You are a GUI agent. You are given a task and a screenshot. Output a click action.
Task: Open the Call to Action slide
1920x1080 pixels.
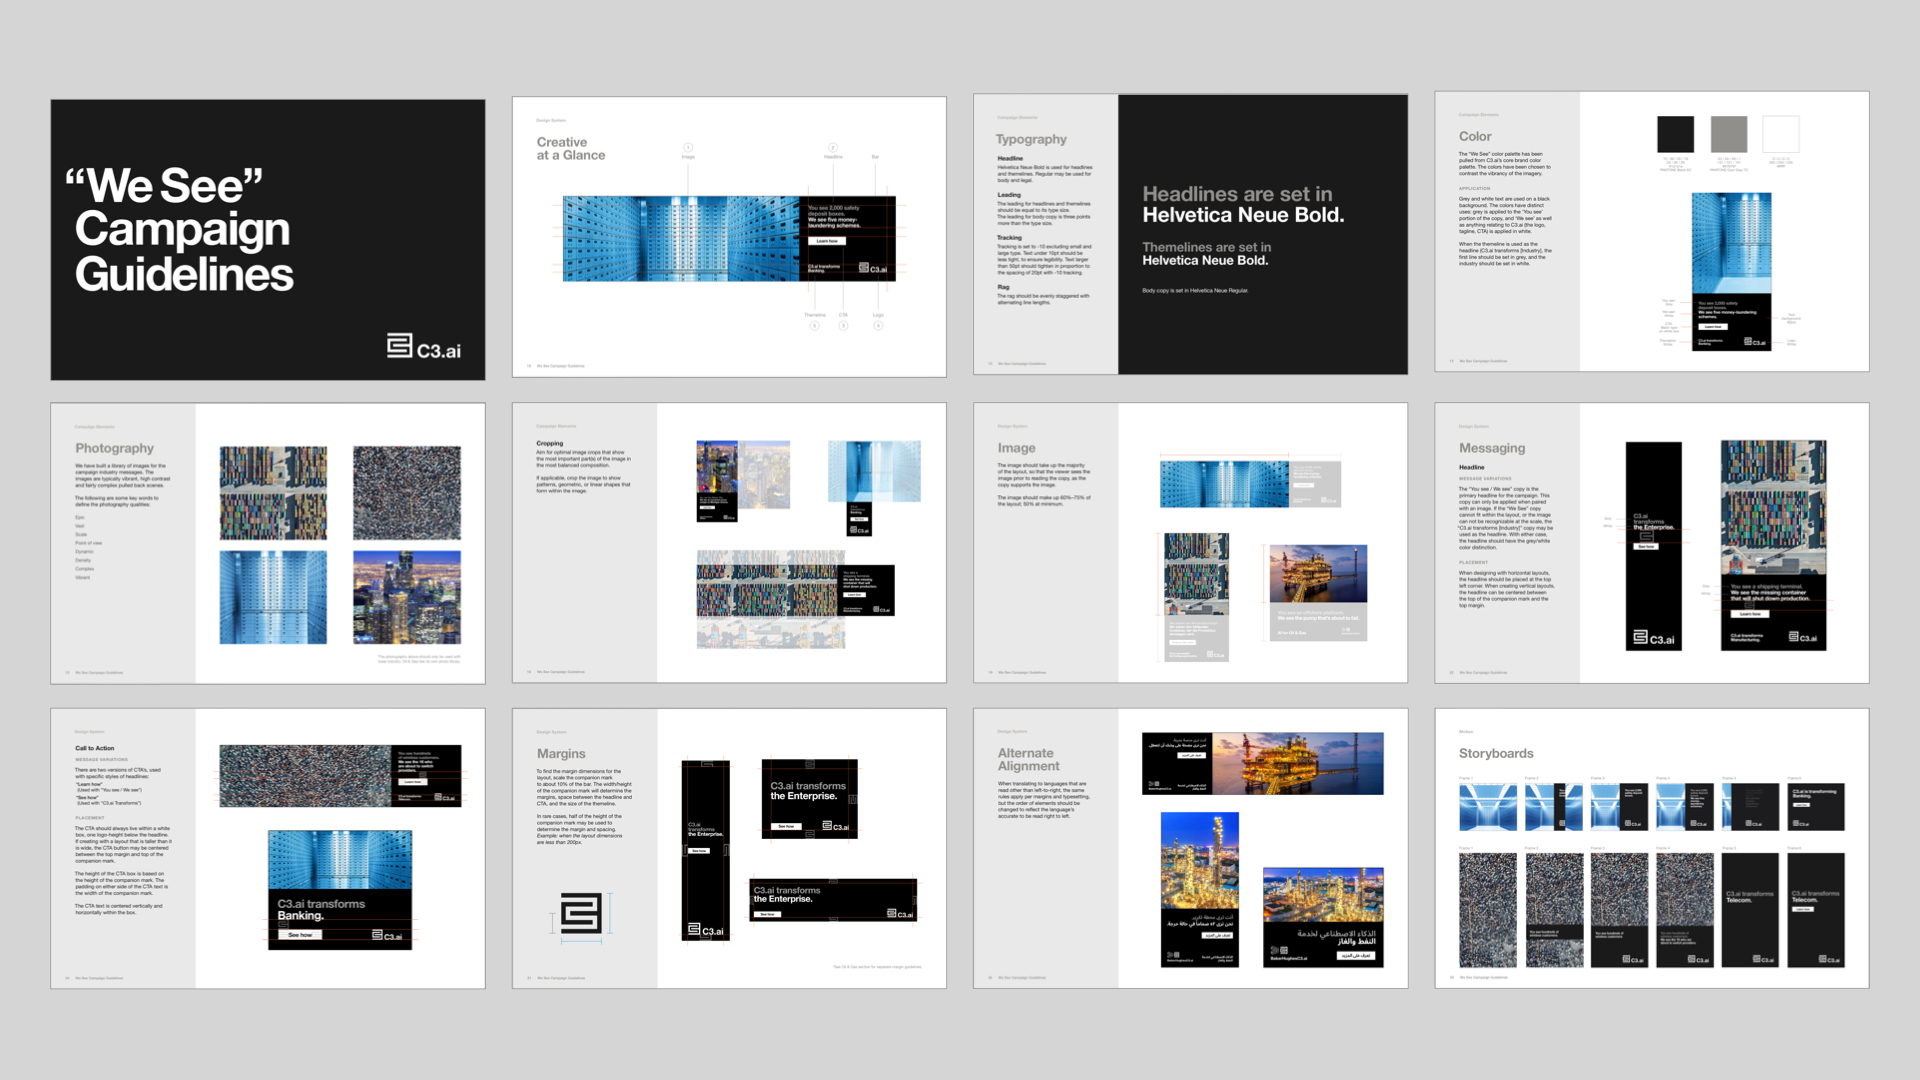tap(268, 849)
